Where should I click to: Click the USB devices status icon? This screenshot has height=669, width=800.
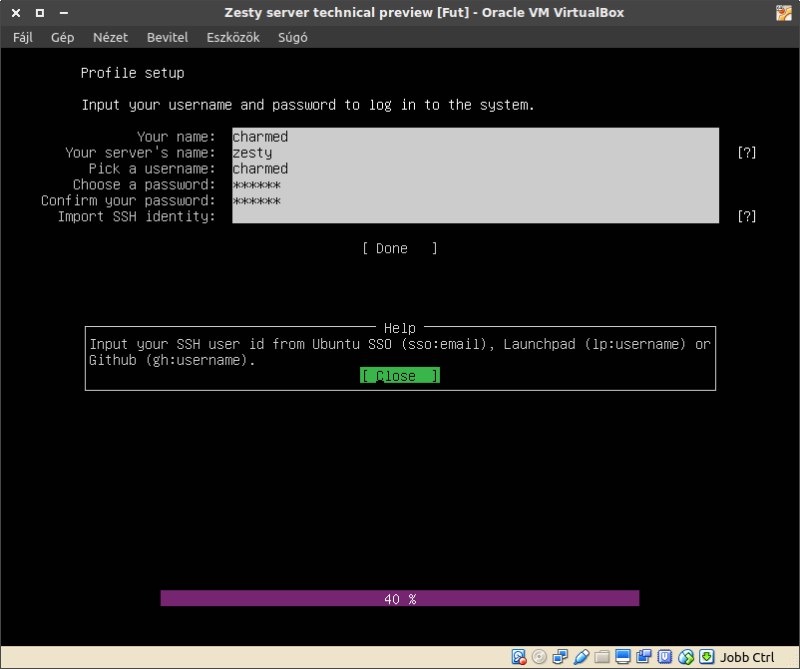[581, 657]
